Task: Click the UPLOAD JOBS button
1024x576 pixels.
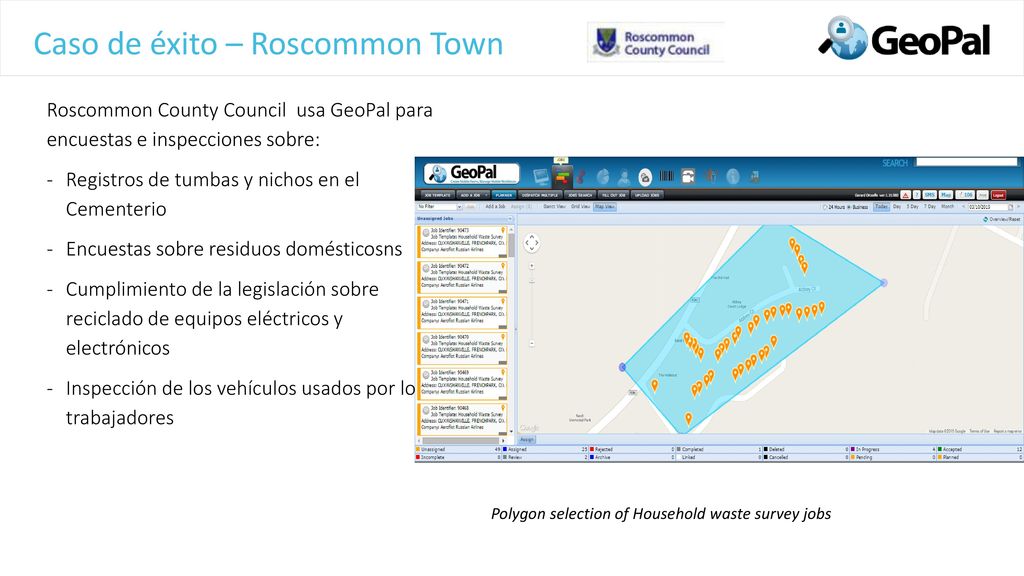Action: (647, 195)
